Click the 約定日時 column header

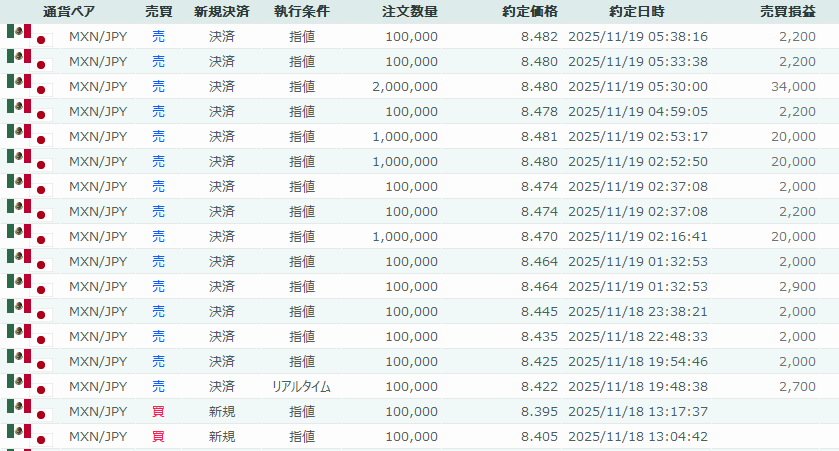[637, 11]
